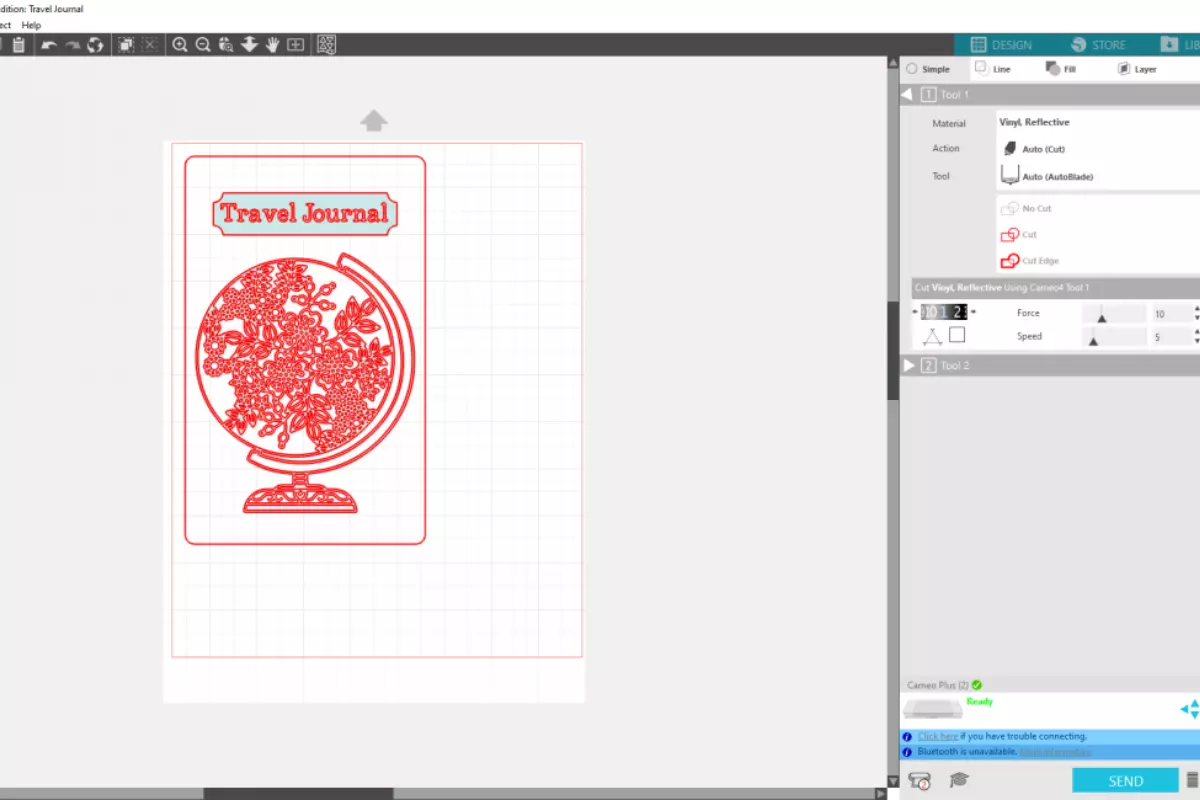Increase the Force value stepper
This screenshot has width=1200, height=800.
point(1197,309)
